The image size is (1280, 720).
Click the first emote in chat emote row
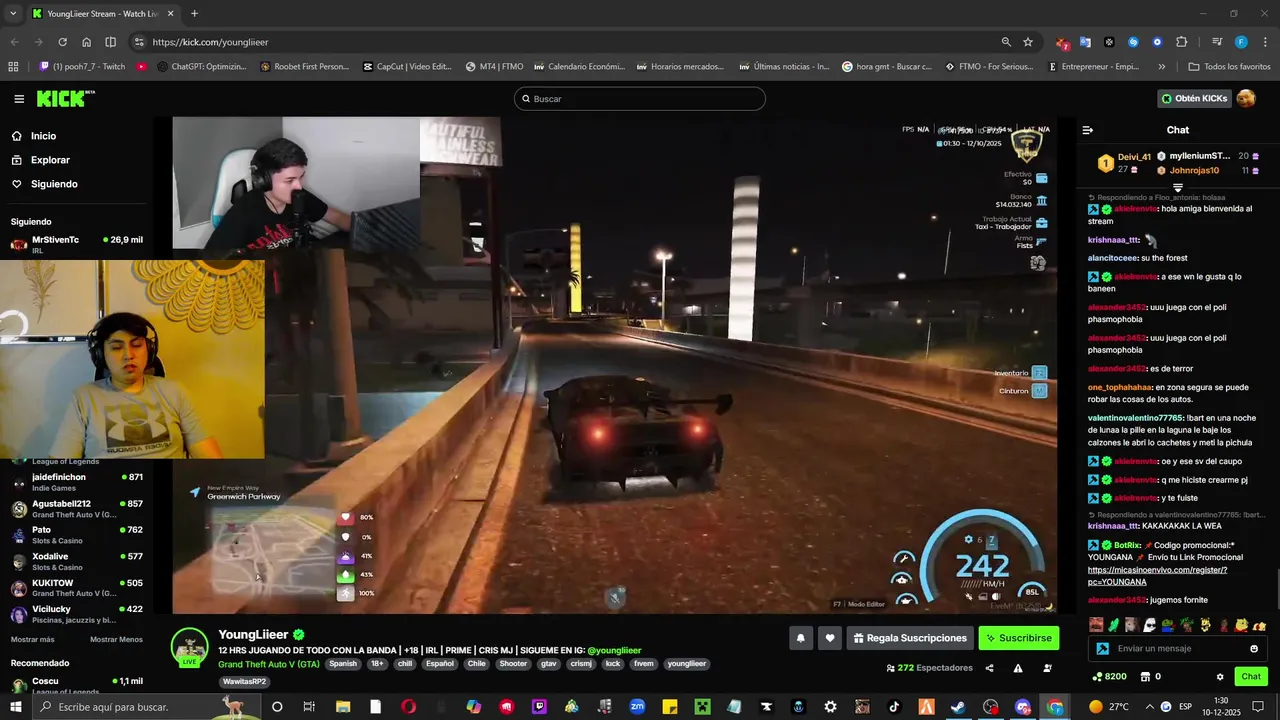[x=1096, y=625]
